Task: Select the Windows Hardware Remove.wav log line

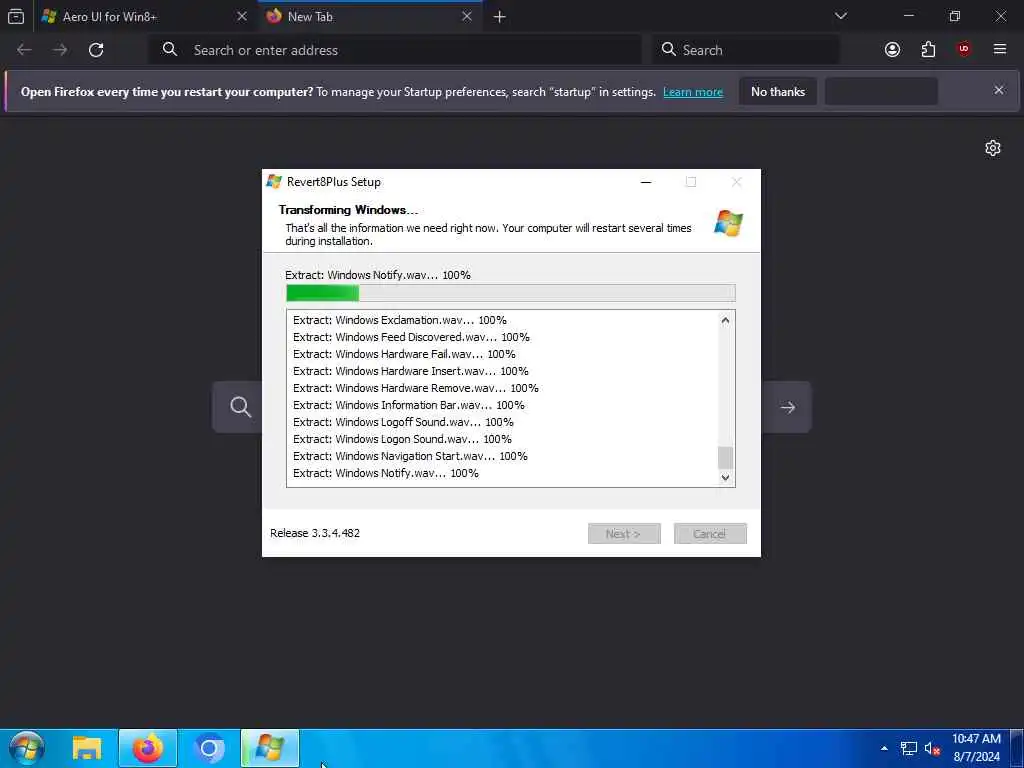Action: (x=415, y=388)
